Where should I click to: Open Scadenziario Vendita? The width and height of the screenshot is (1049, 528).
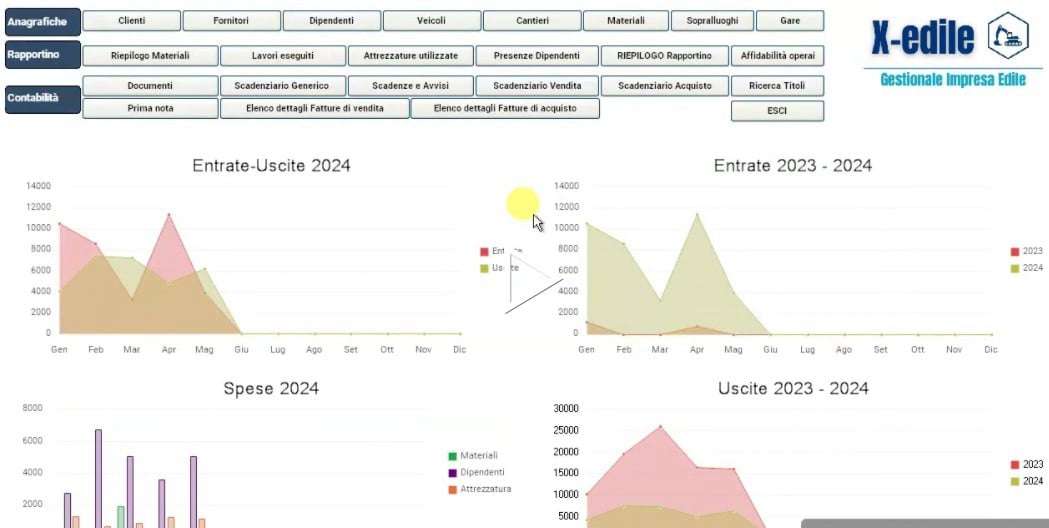537,86
